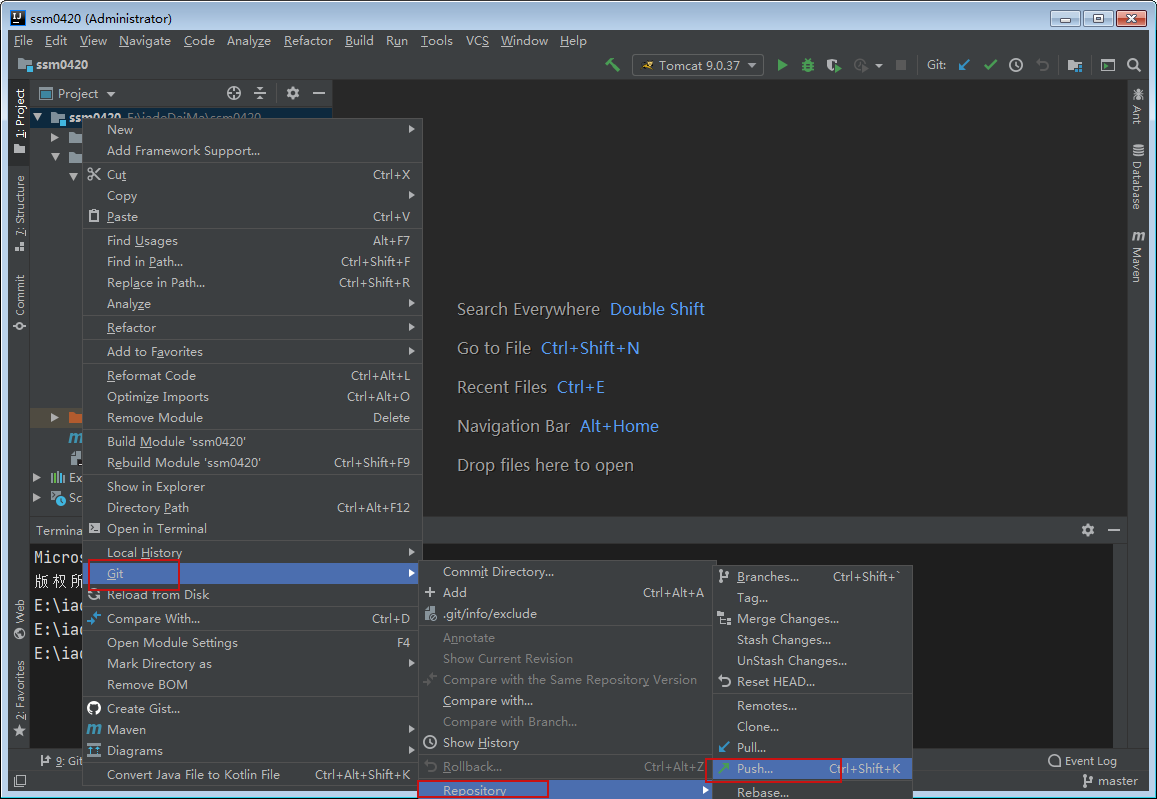Open the Run Anything window icon in toolbar
Viewport: 1157px width, 799px height.
point(1108,65)
